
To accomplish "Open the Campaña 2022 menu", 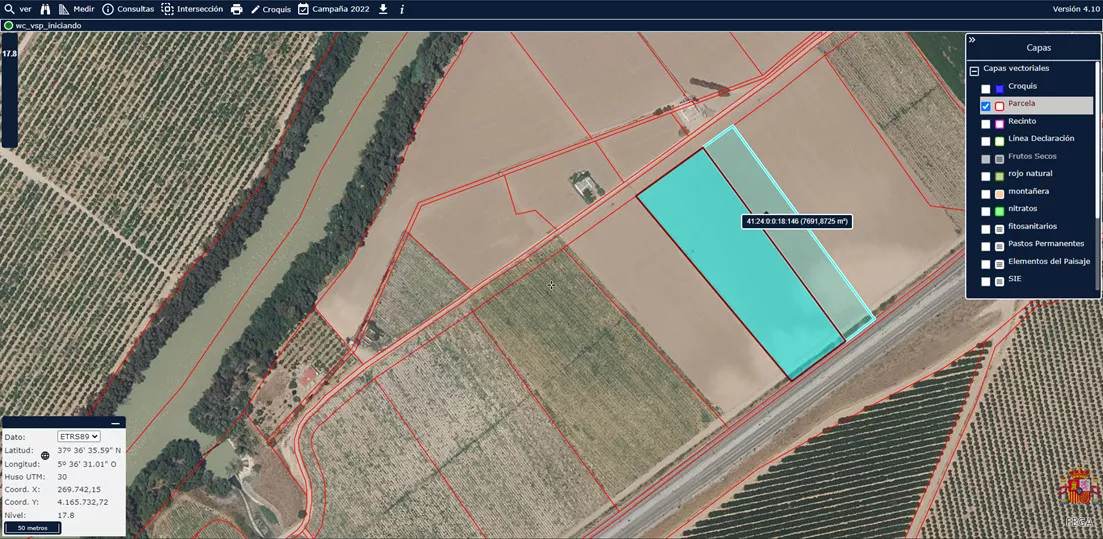I will pos(333,9).
